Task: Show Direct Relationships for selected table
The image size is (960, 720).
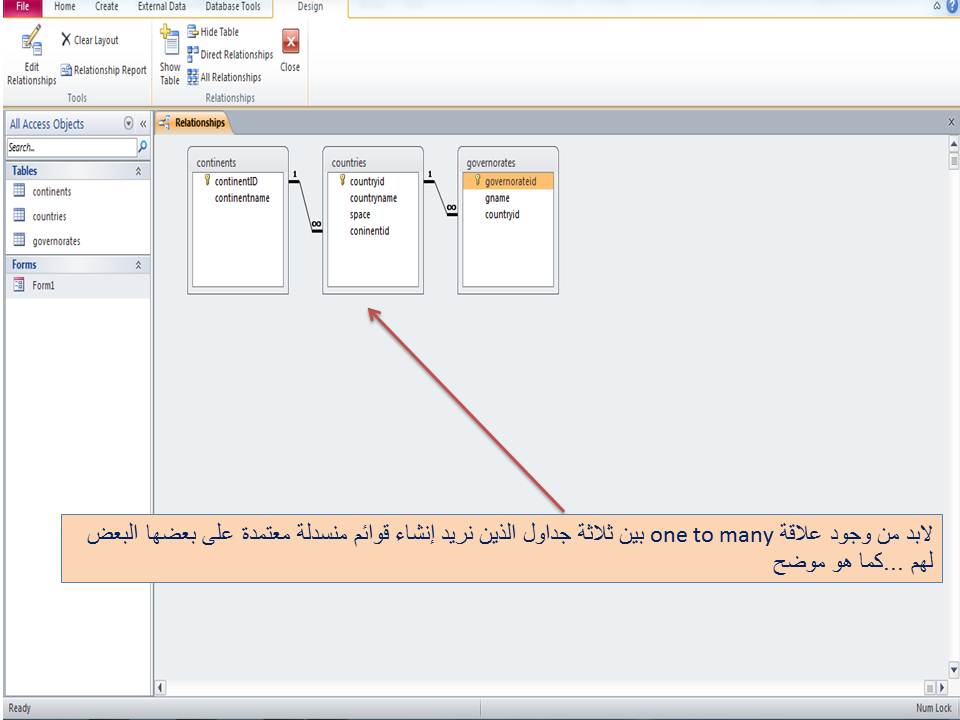Action: (x=230, y=54)
